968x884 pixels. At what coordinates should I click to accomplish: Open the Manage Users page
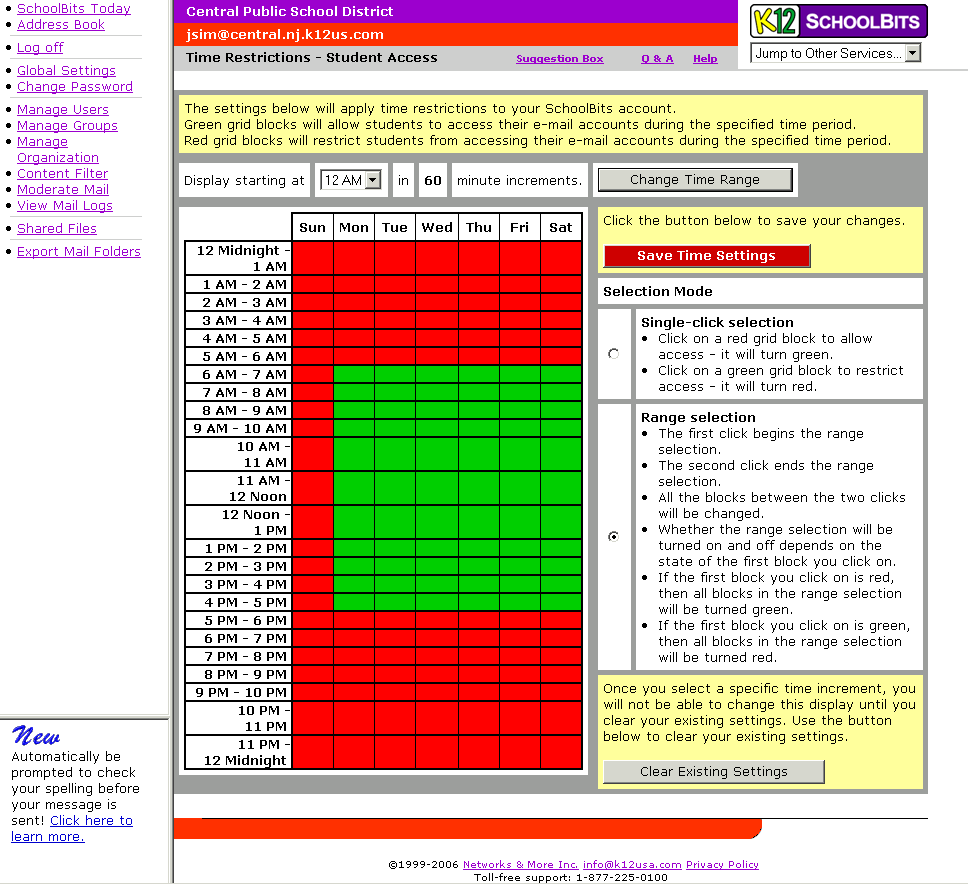point(63,109)
